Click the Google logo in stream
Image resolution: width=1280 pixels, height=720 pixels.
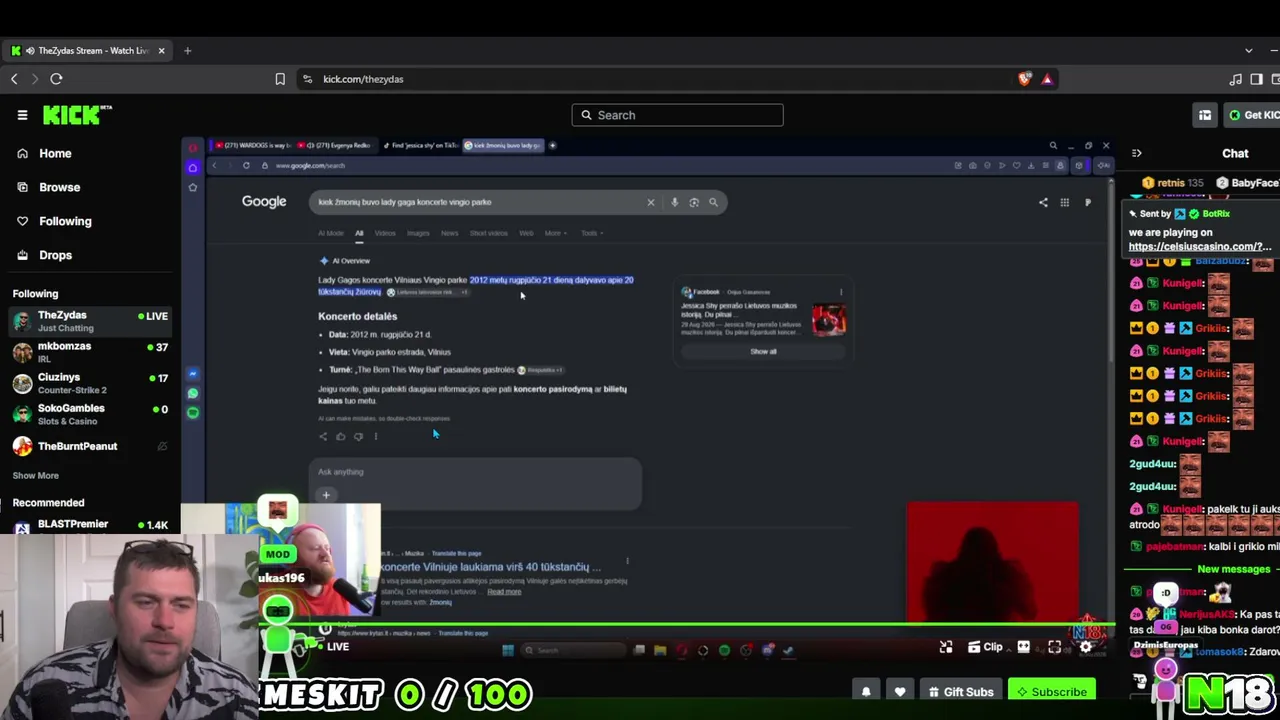[x=264, y=202]
